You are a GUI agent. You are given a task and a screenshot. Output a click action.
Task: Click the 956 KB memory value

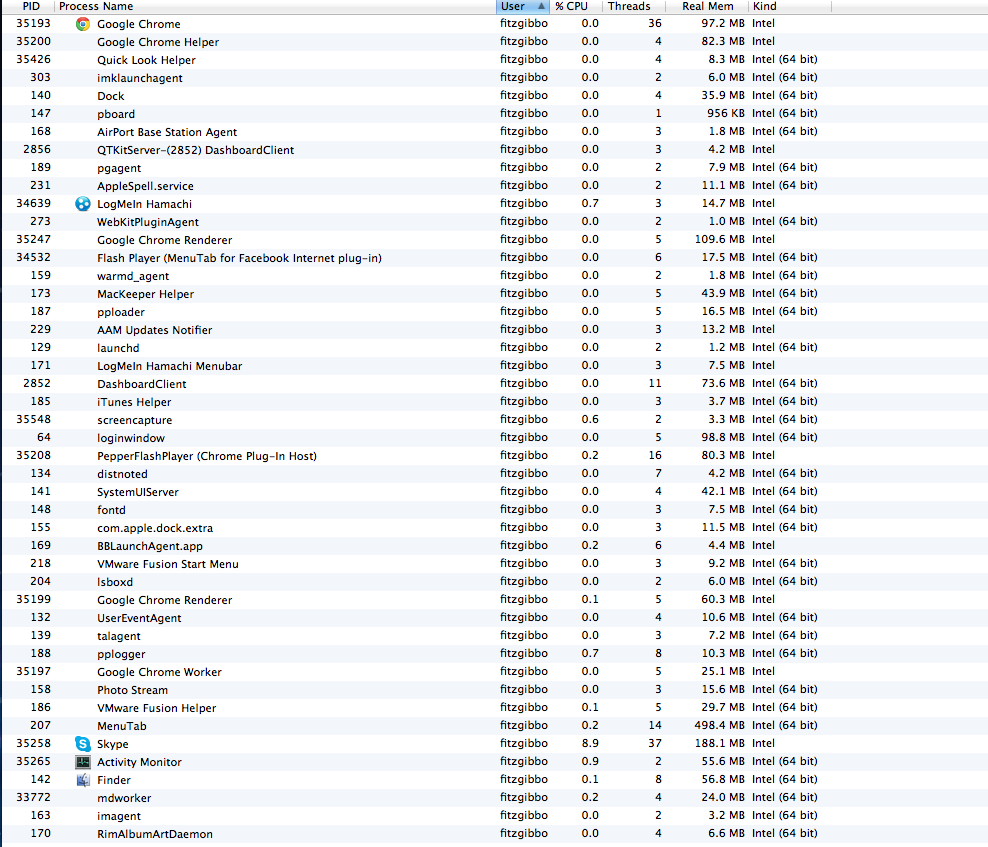[725, 113]
